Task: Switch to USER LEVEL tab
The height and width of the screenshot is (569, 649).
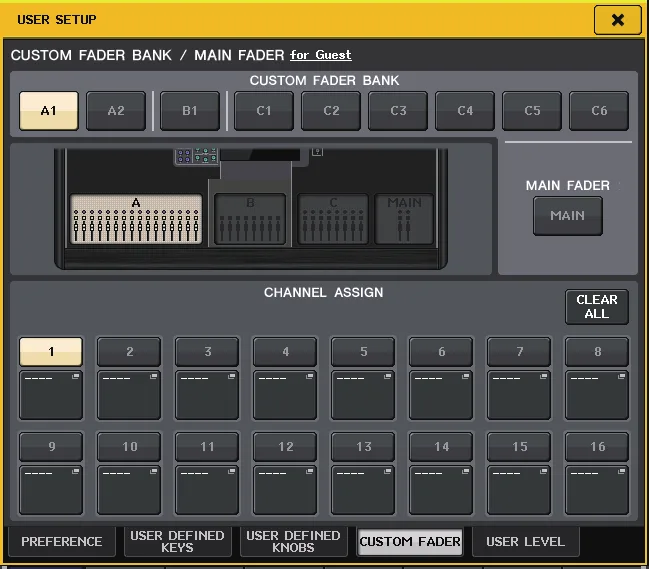Action: [526, 541]
